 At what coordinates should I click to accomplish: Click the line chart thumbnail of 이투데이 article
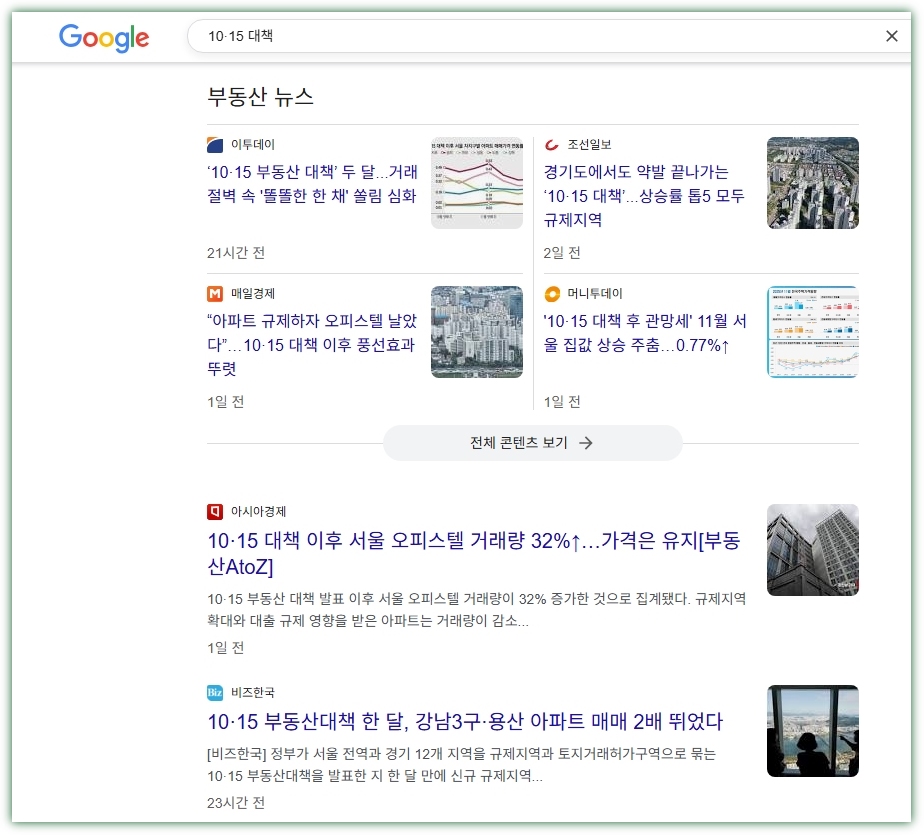(476, 183)
